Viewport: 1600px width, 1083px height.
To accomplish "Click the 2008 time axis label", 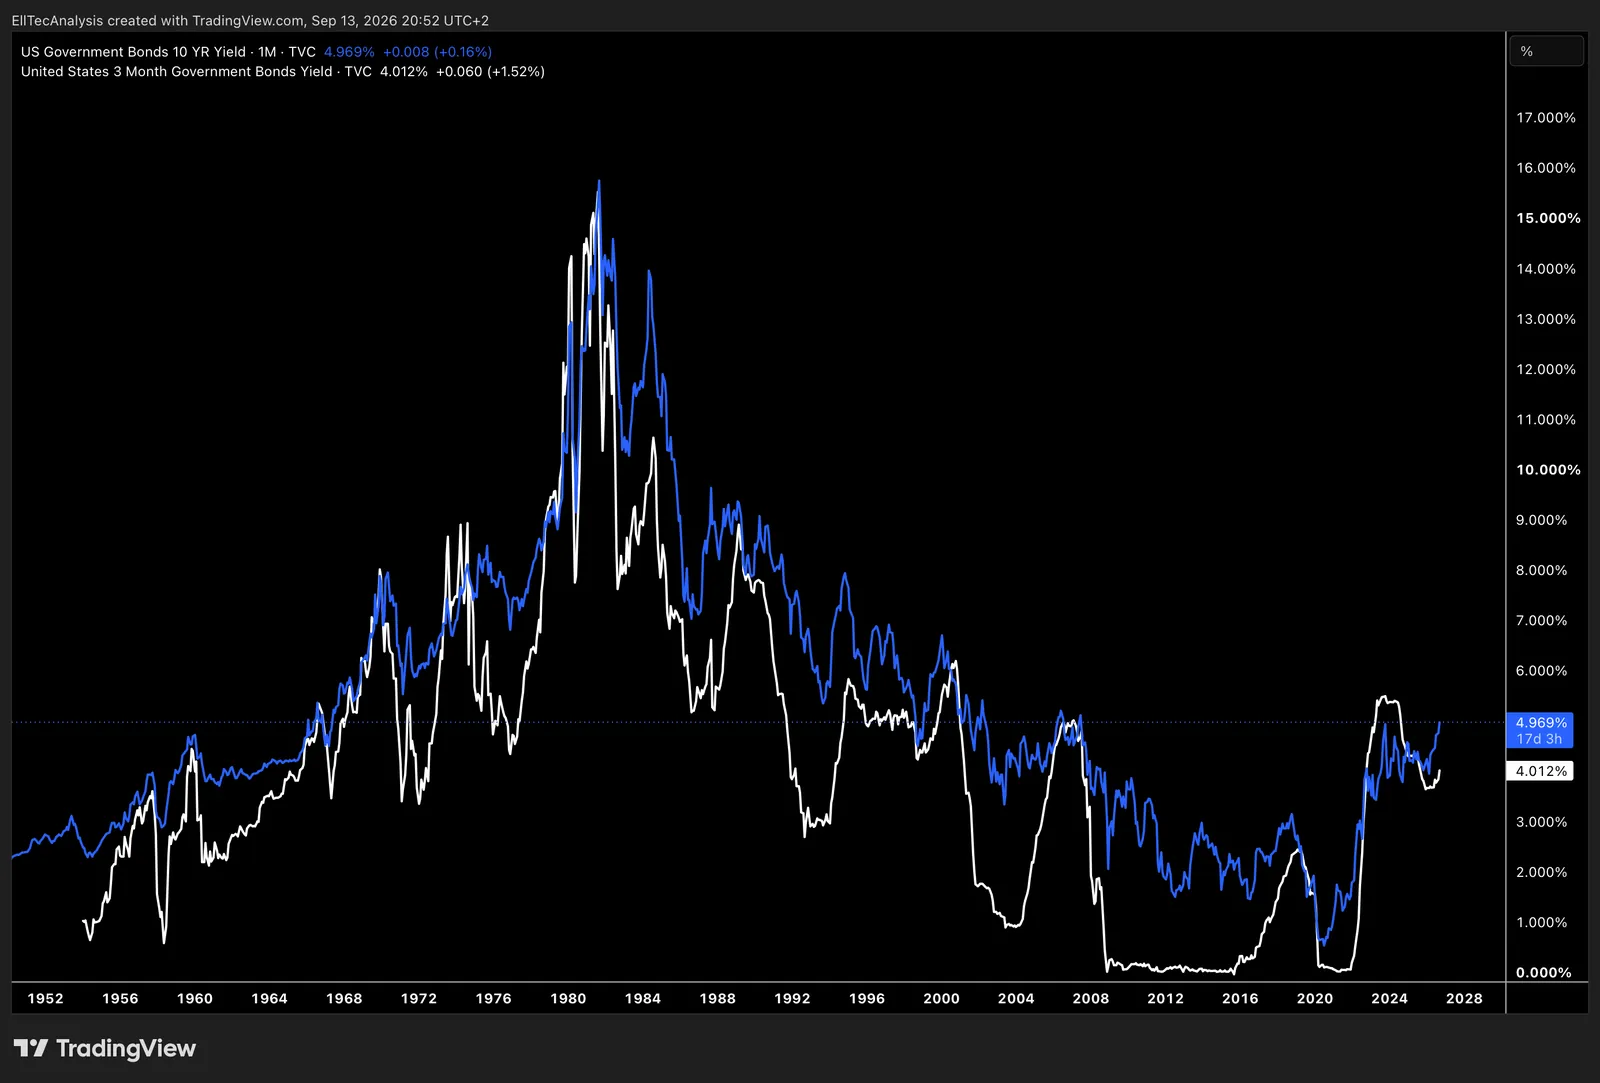I will [1091, 999].
